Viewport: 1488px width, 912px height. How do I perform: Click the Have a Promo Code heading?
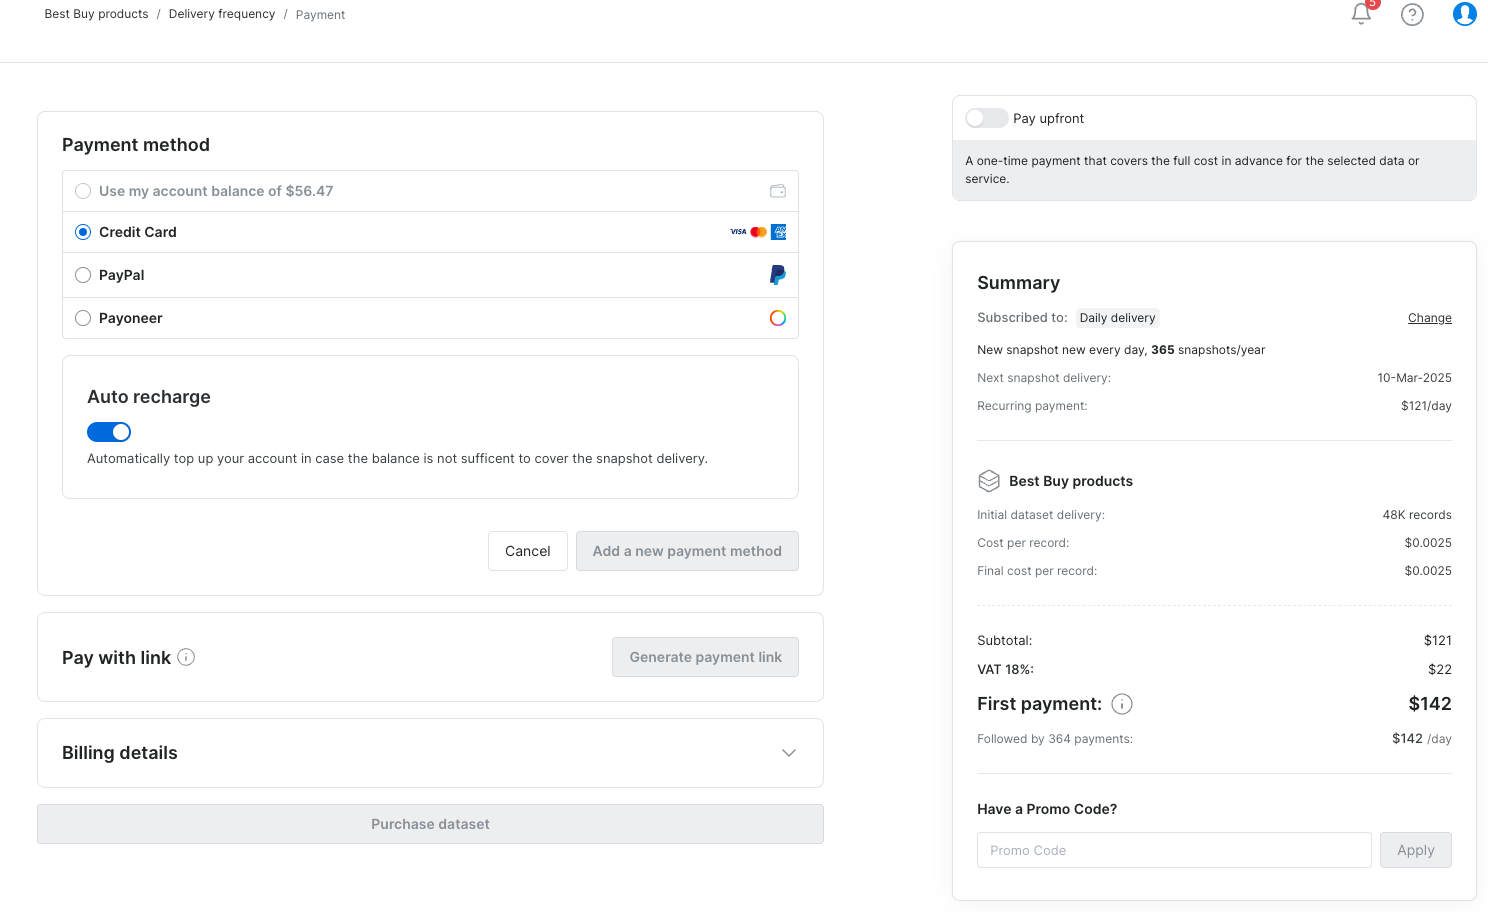[x=1047, y=809]
